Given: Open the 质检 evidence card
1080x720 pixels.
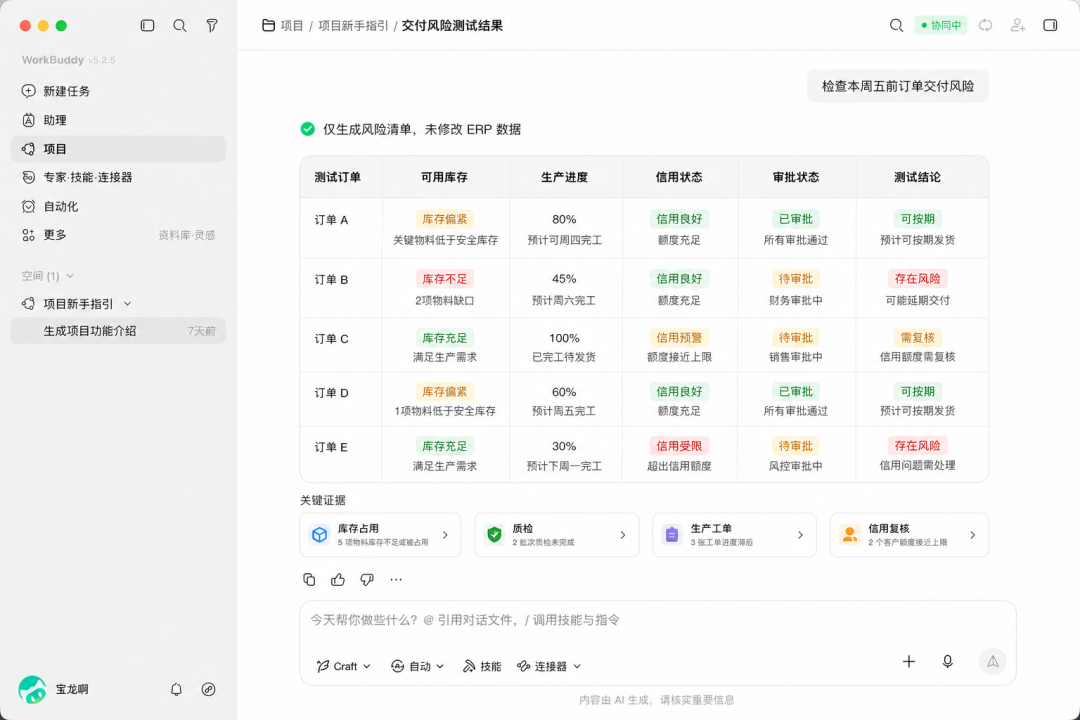Looking at the screenshot, I should (557, 535).
